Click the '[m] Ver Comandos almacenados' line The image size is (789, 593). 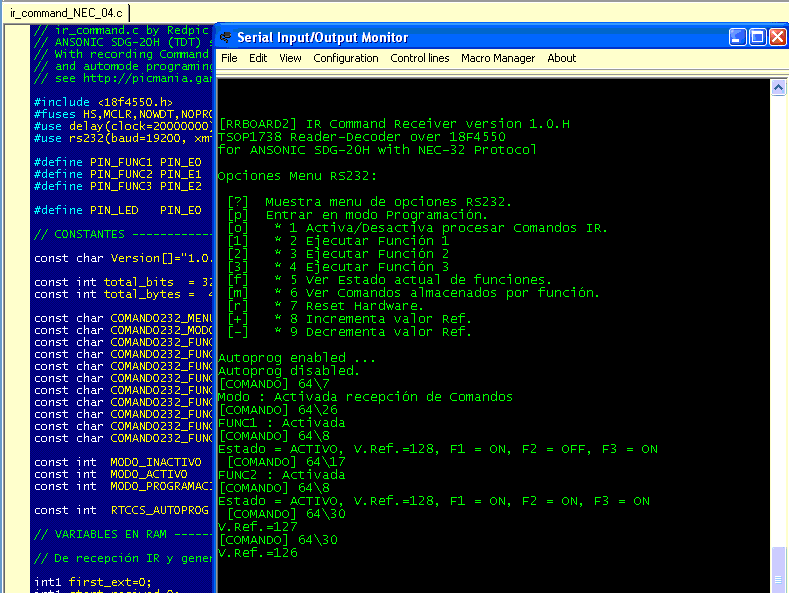click(414, 293)
